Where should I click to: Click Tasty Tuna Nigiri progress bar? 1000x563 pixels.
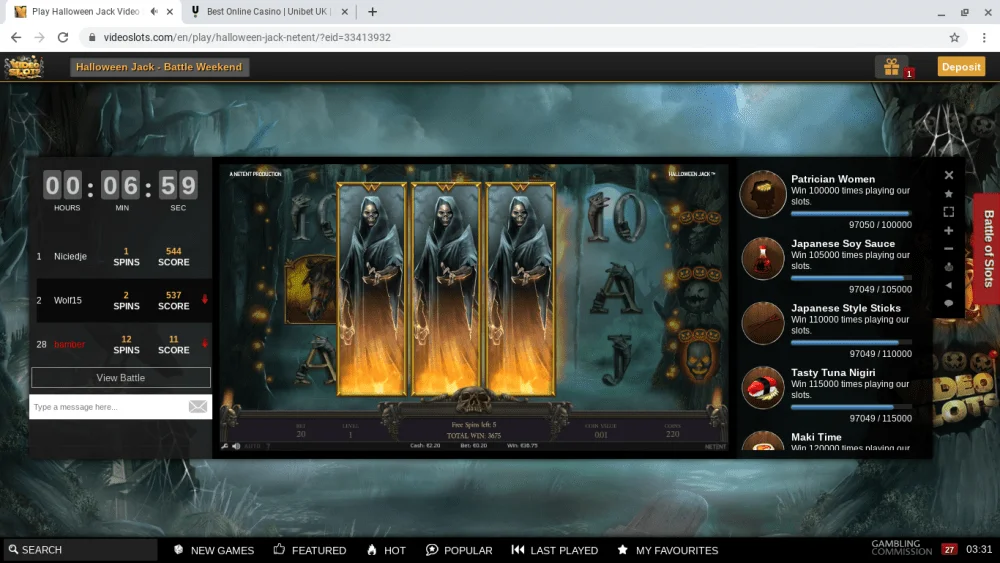(851, 407)
